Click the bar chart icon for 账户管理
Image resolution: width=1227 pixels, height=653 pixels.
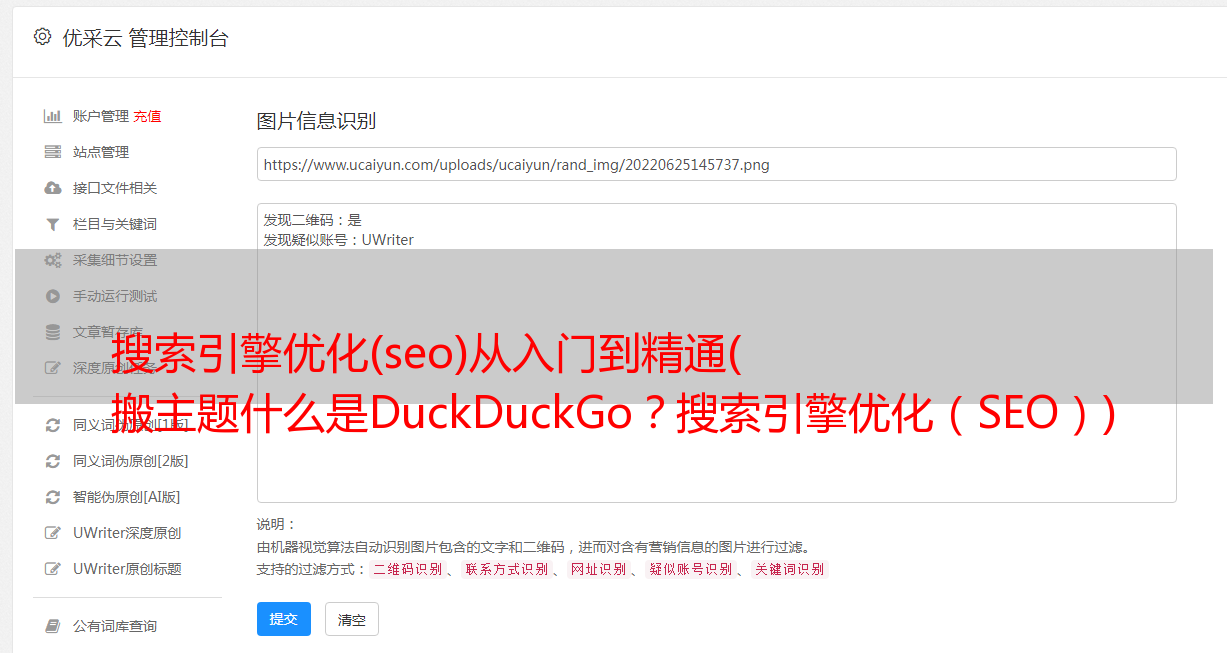(x=53, y=116)
